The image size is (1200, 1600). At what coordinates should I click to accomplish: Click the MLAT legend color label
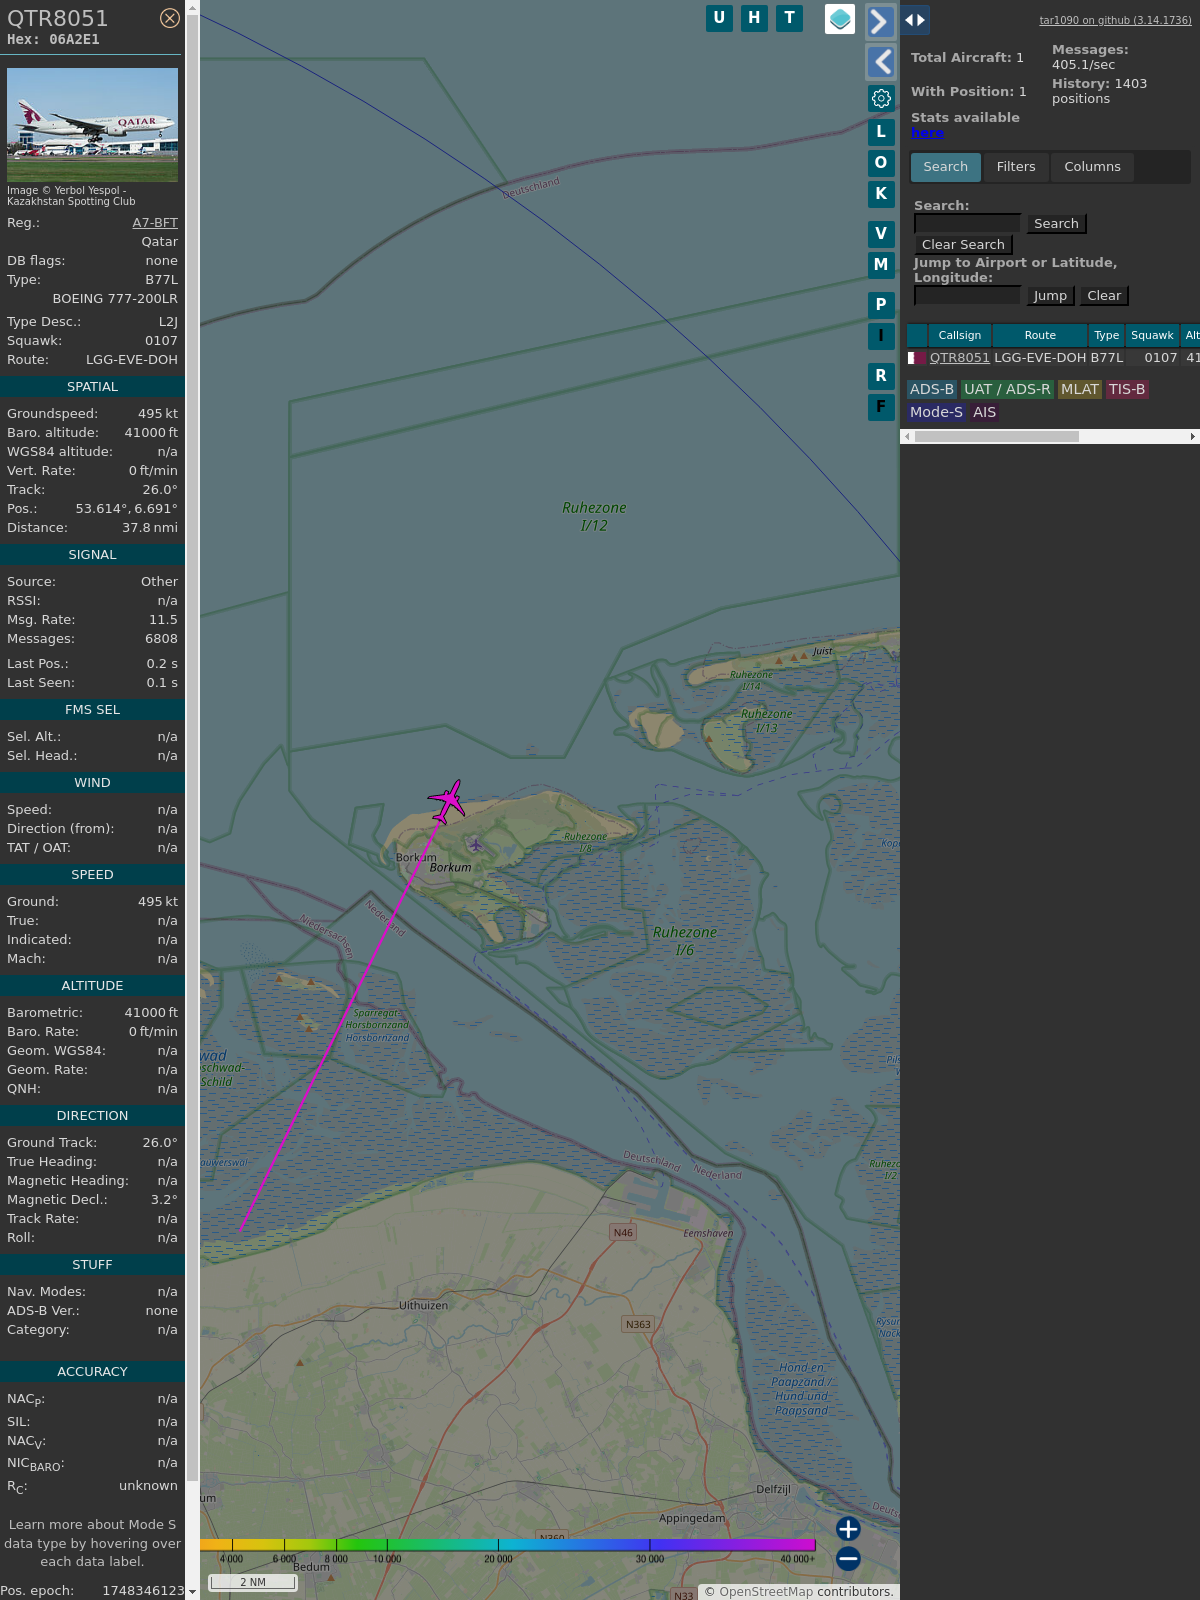pyautogui.click(x=1080, y=390)
